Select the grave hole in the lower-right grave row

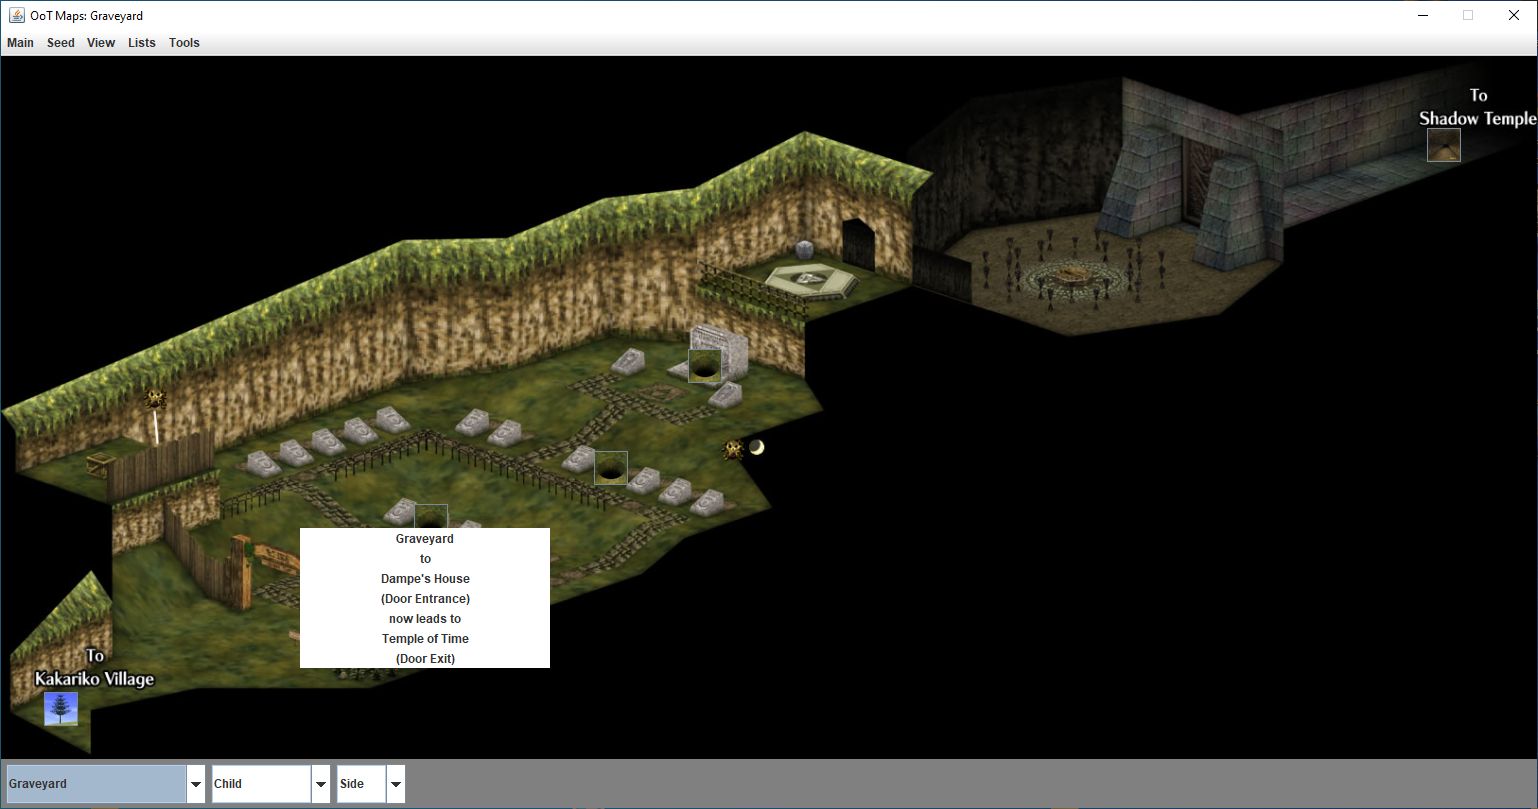611,468
